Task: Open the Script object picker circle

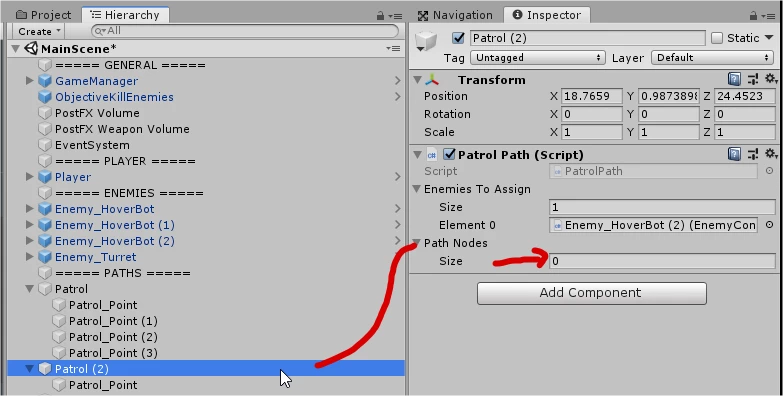Action: tap(769, 171)
